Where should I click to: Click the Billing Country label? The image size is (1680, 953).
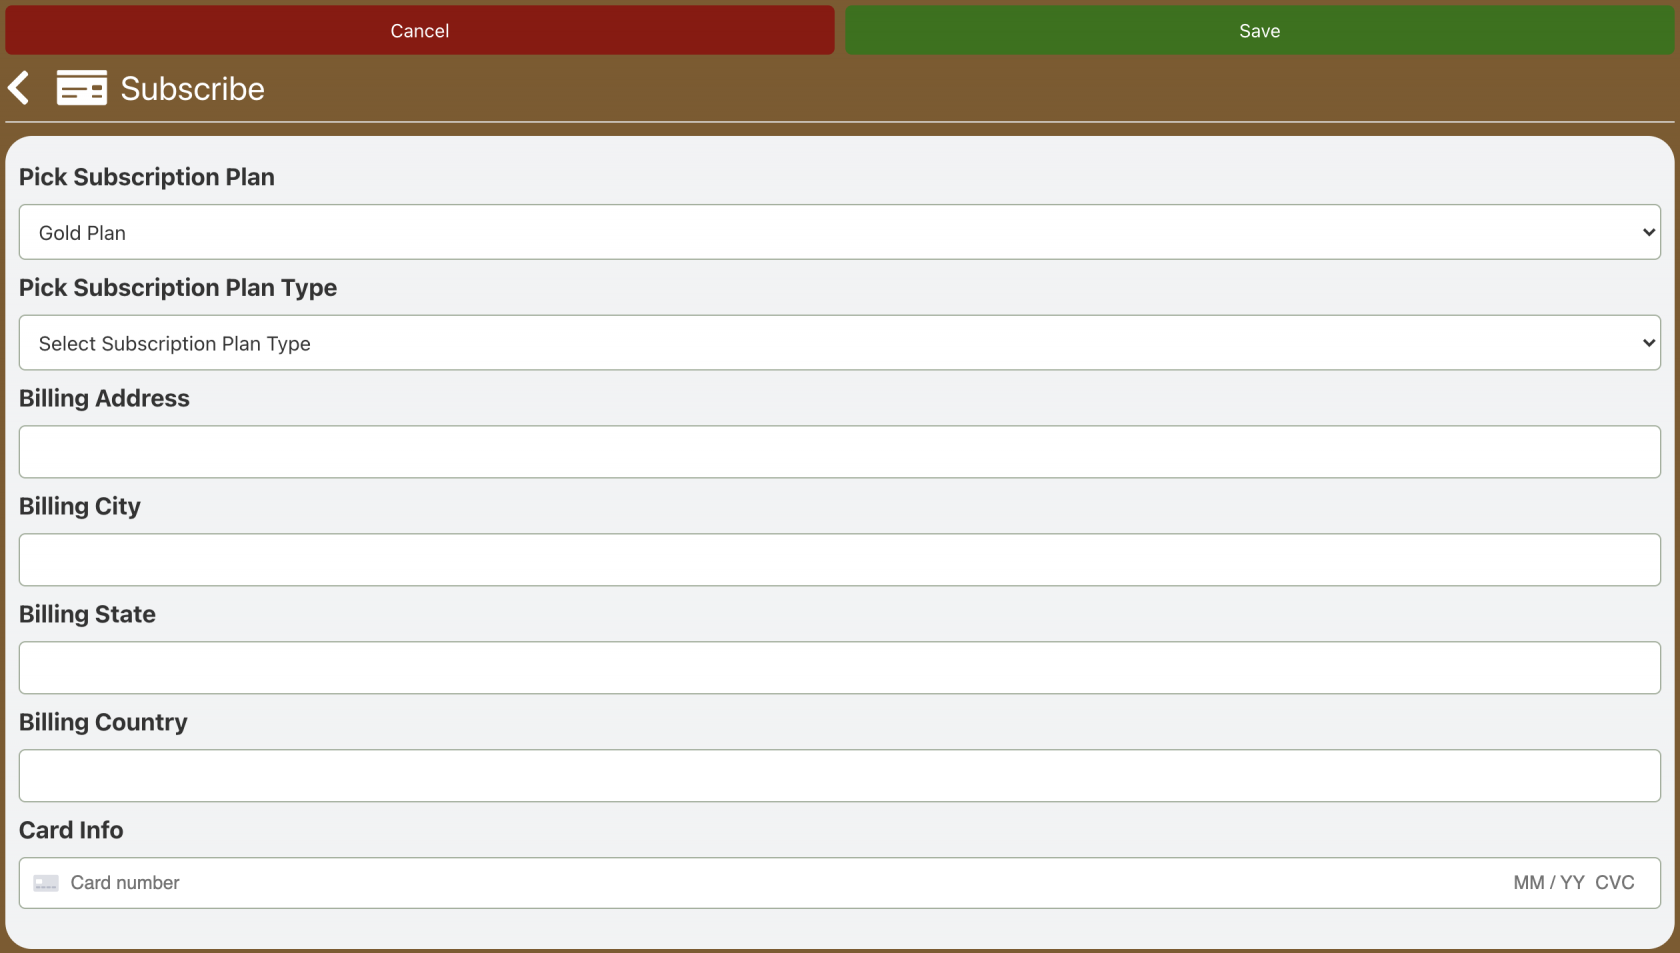click(103, 722)
